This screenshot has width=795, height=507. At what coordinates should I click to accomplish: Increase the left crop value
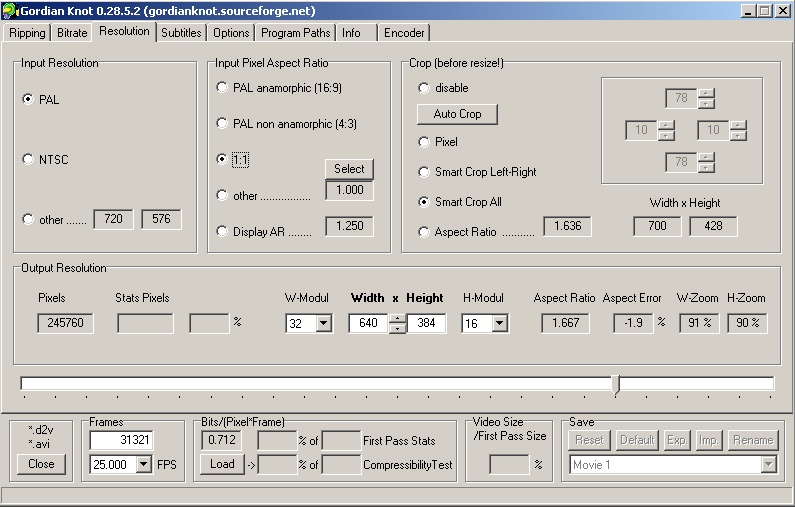pos(666,125)
